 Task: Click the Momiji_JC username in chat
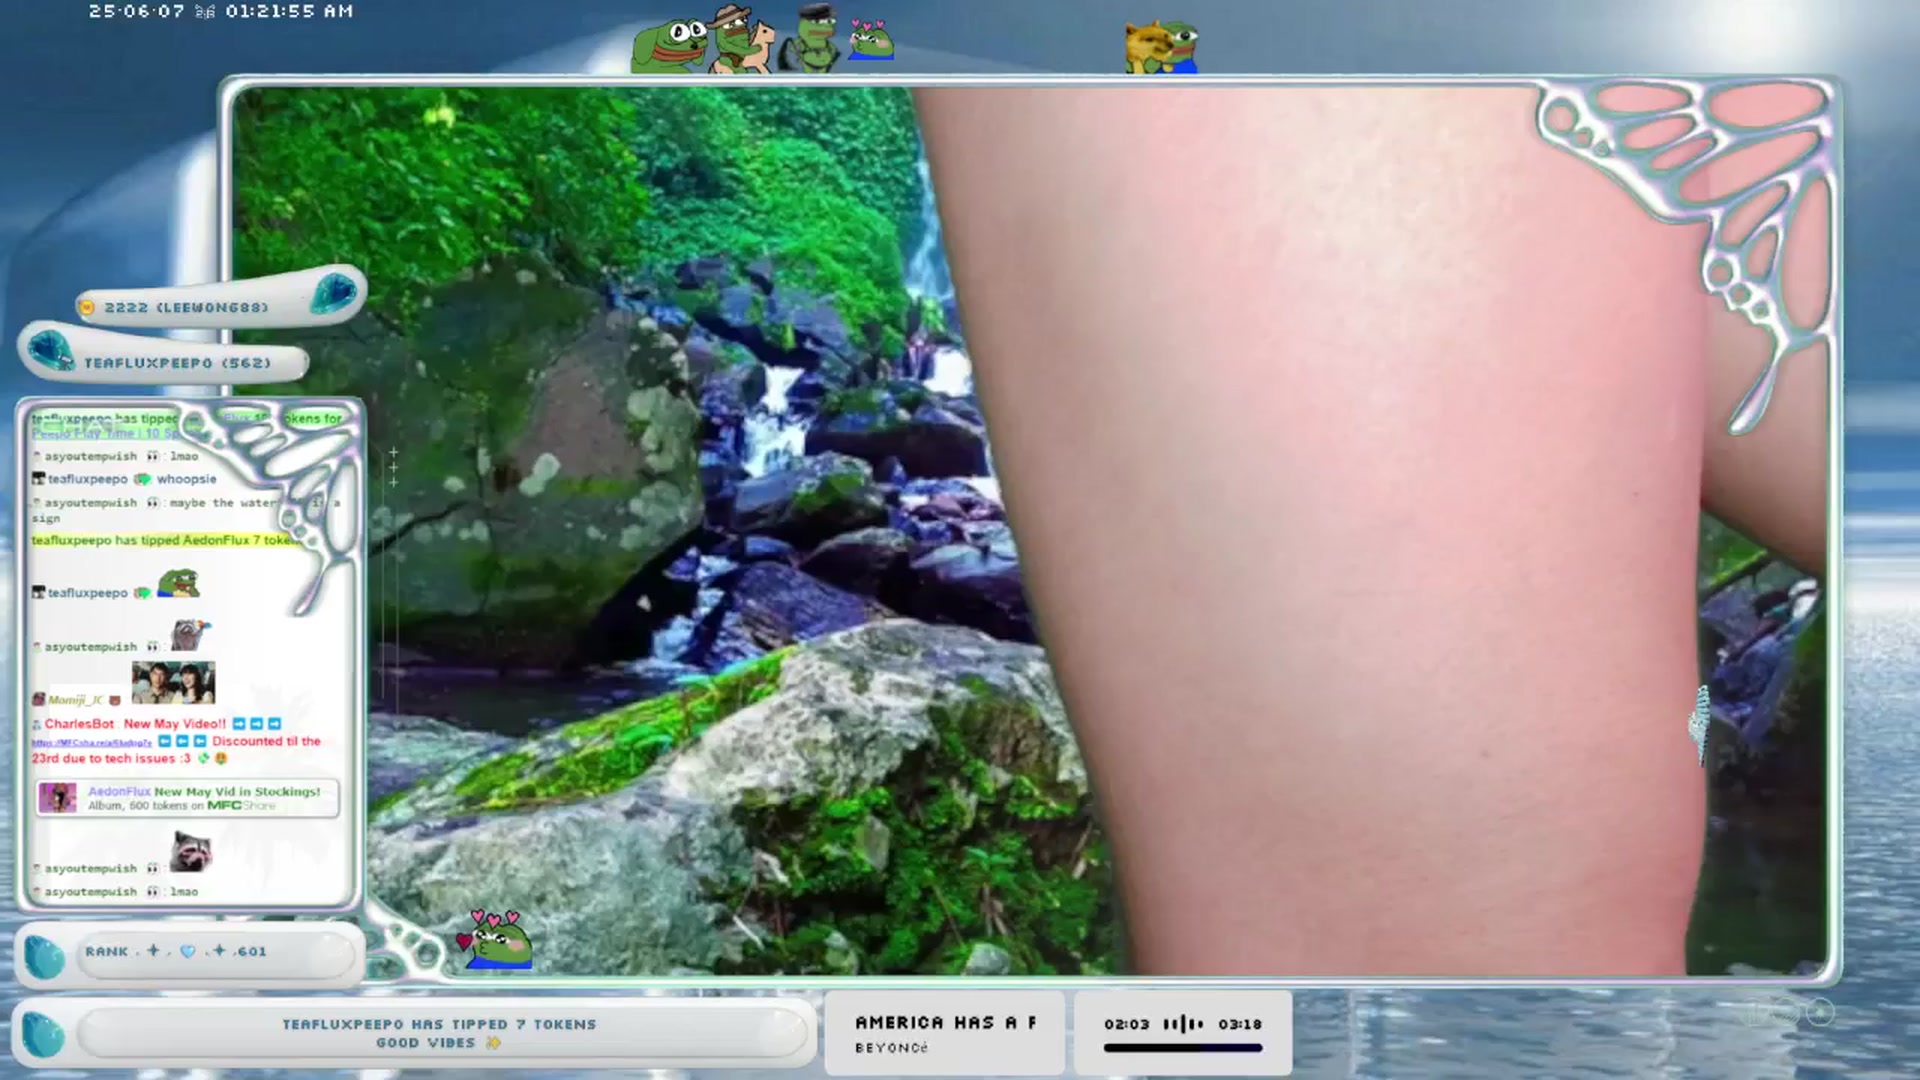[x=75, y=700]
